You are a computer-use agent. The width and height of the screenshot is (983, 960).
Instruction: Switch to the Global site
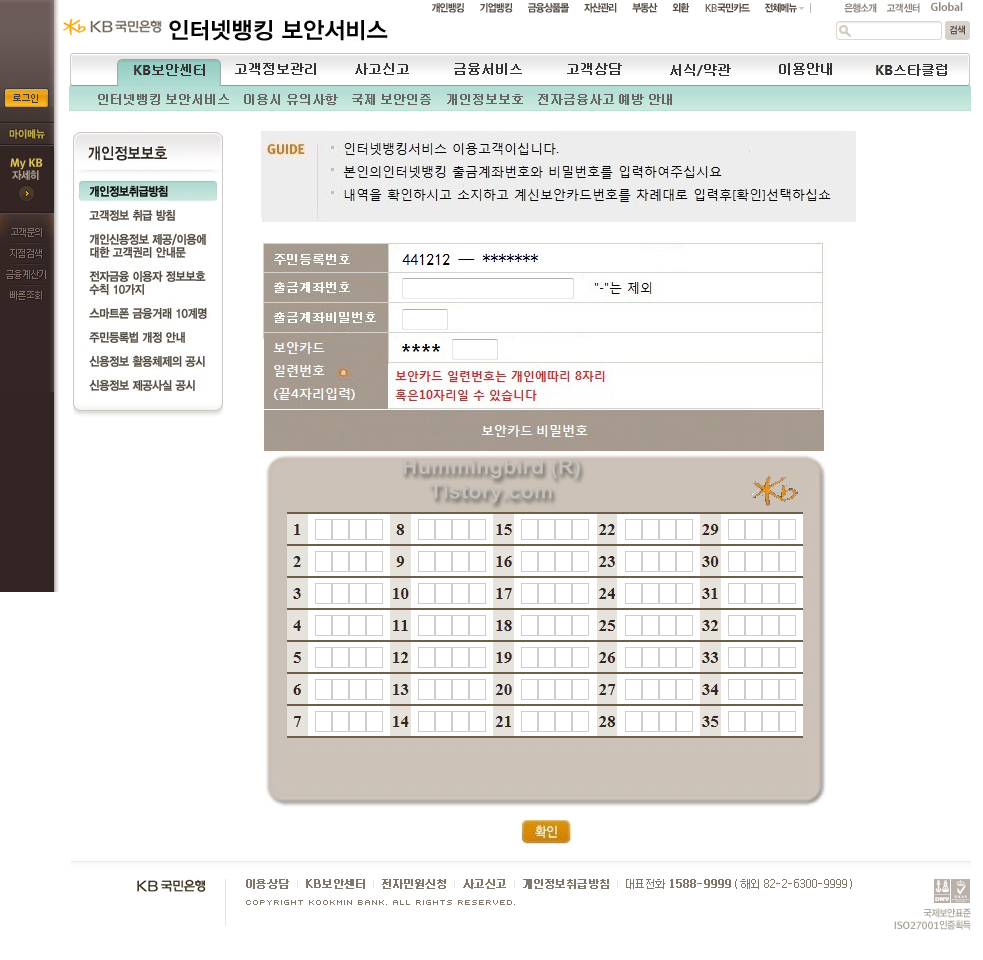(x=947, y=8)
